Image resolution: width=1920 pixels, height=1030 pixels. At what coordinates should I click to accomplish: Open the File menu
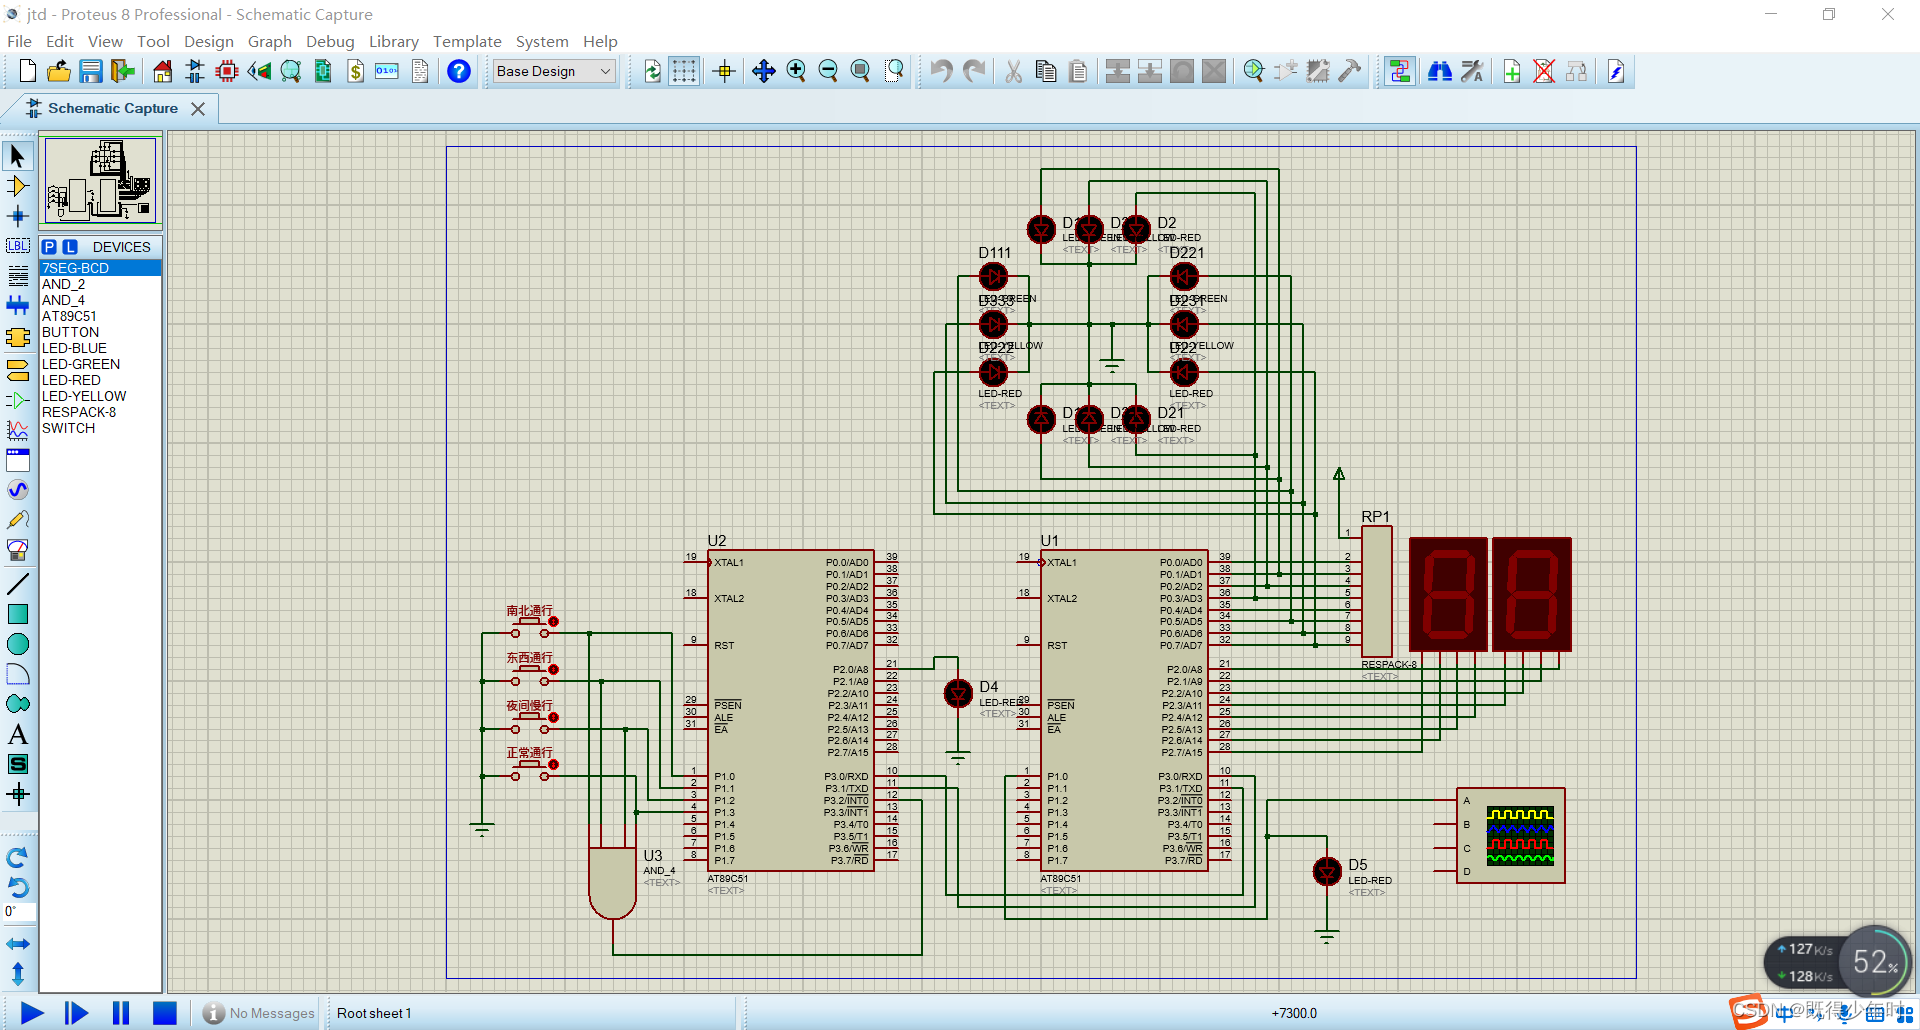(x=20, y=41)
